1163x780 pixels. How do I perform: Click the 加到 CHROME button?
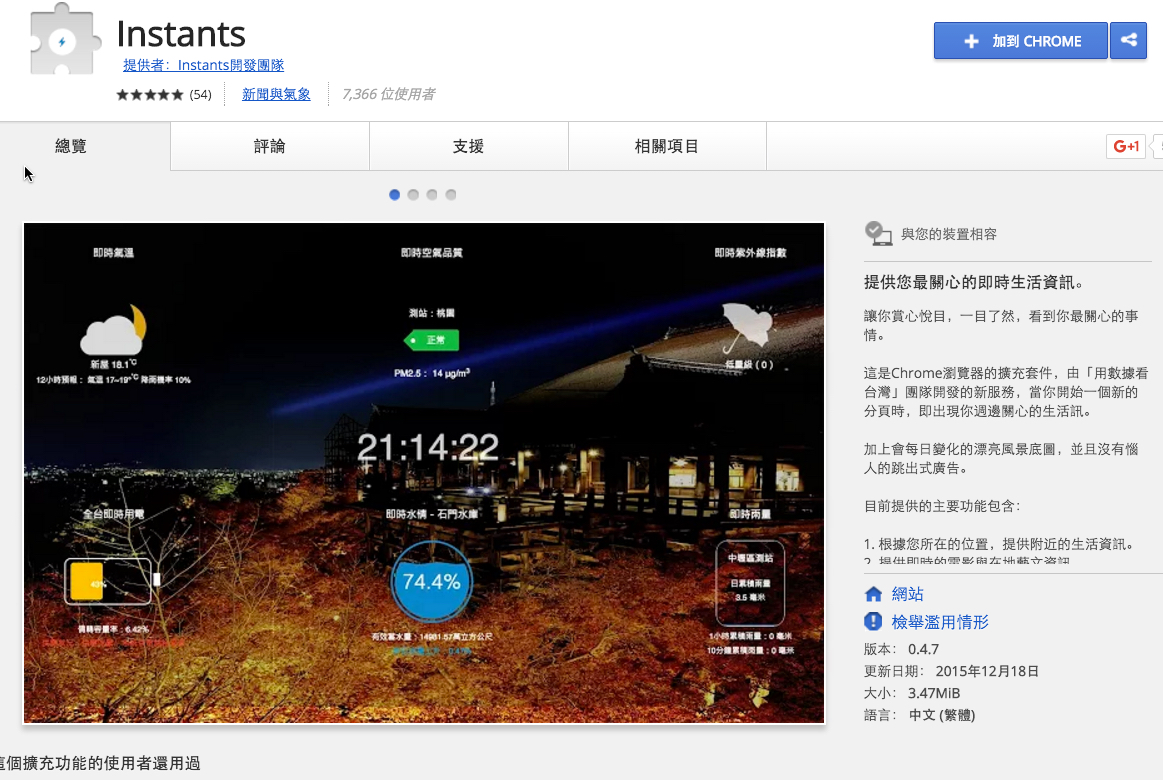1020,41
